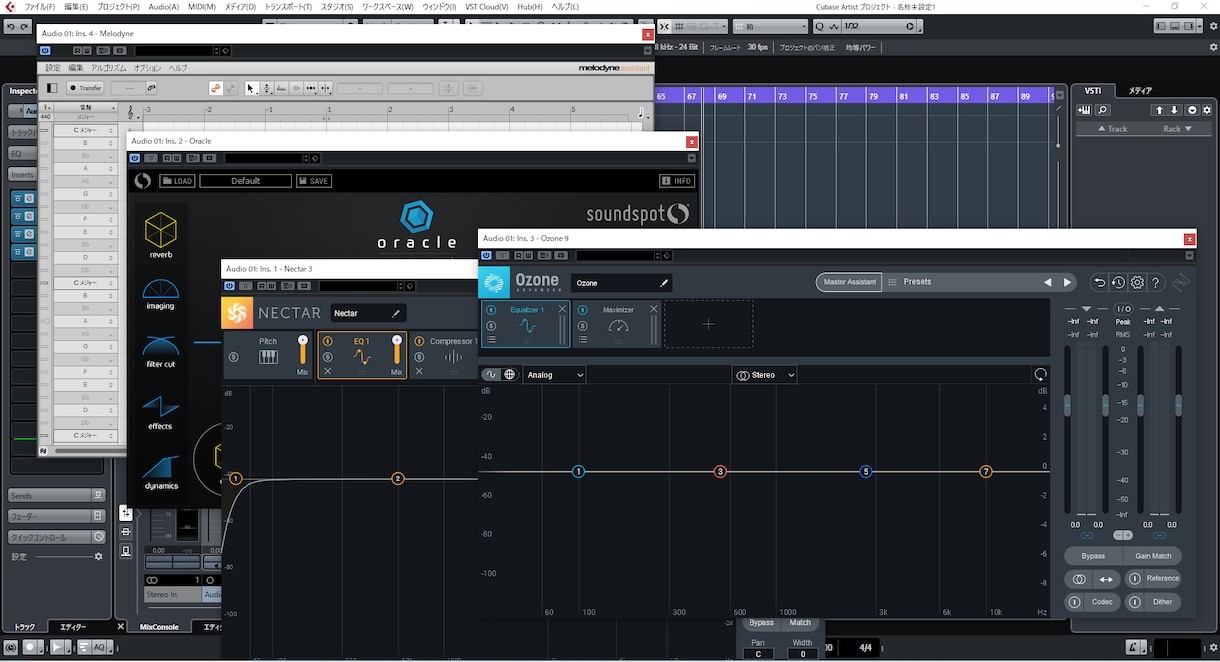Screen dimensions: 1220x662
Task: Add a new module in Ozone's empty slot
Action: point(708,324)
